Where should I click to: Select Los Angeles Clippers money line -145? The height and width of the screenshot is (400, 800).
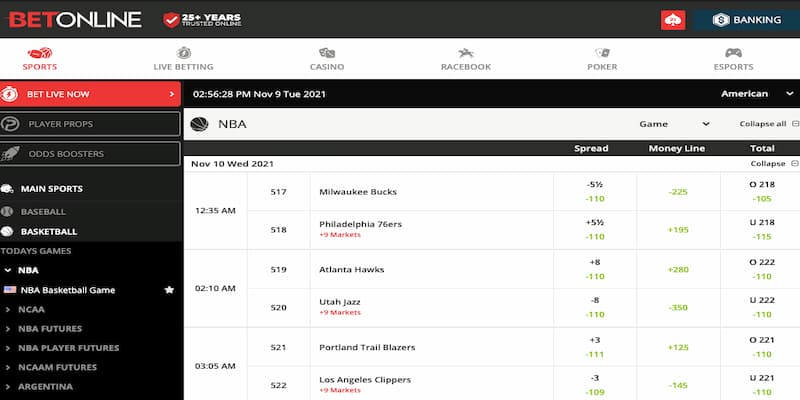point(678,385)
